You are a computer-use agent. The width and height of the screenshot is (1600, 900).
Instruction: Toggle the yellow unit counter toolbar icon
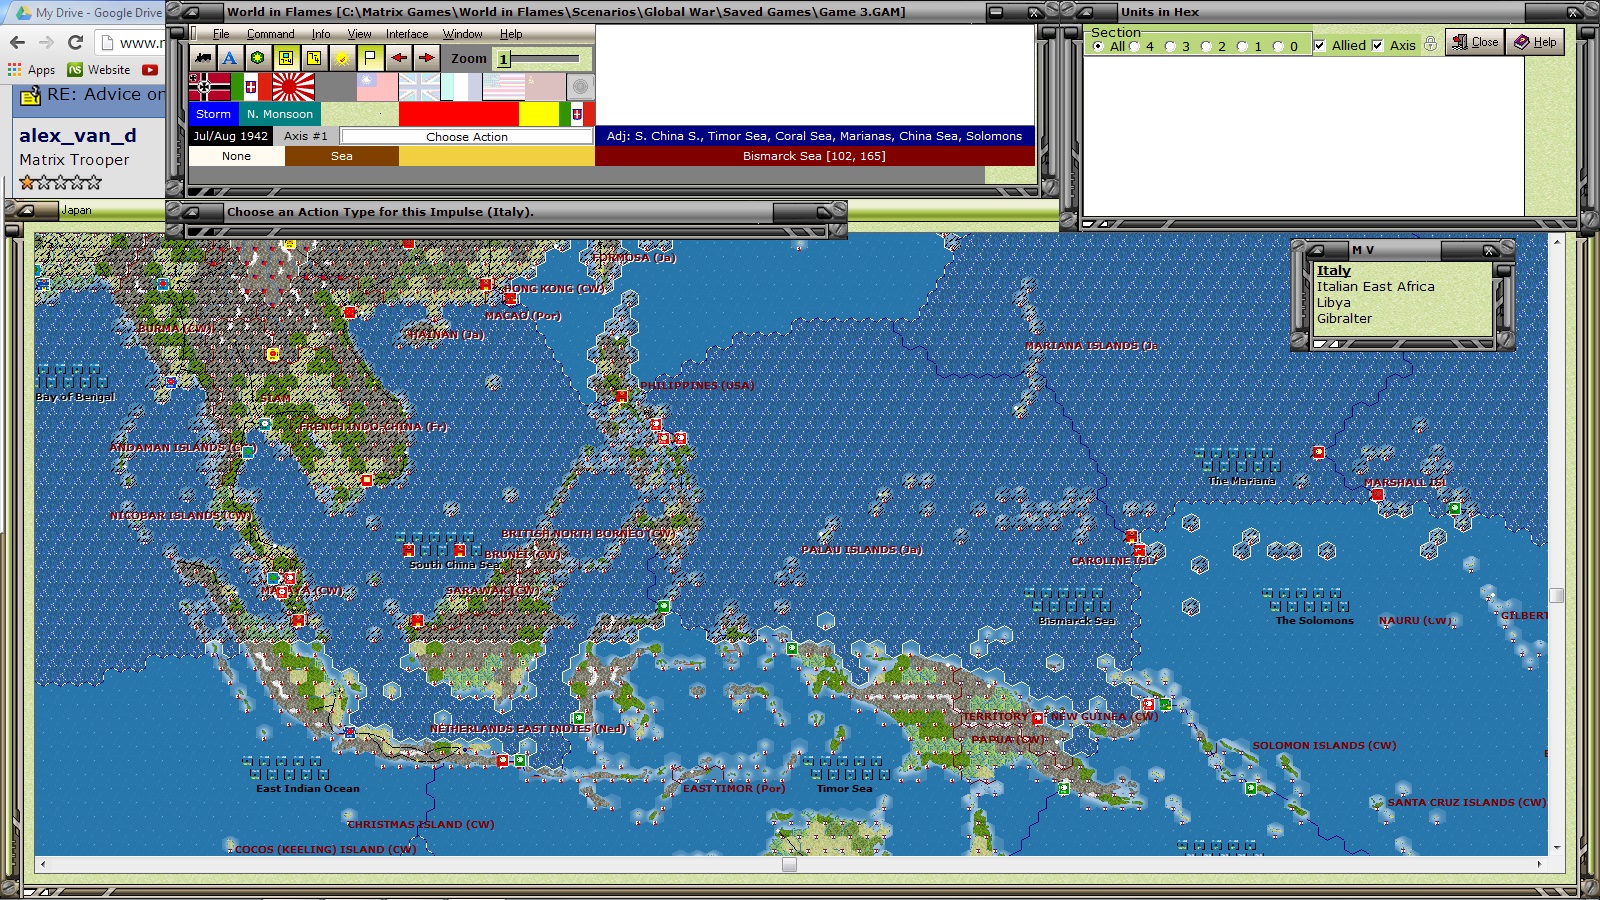(x=286, y=58)
